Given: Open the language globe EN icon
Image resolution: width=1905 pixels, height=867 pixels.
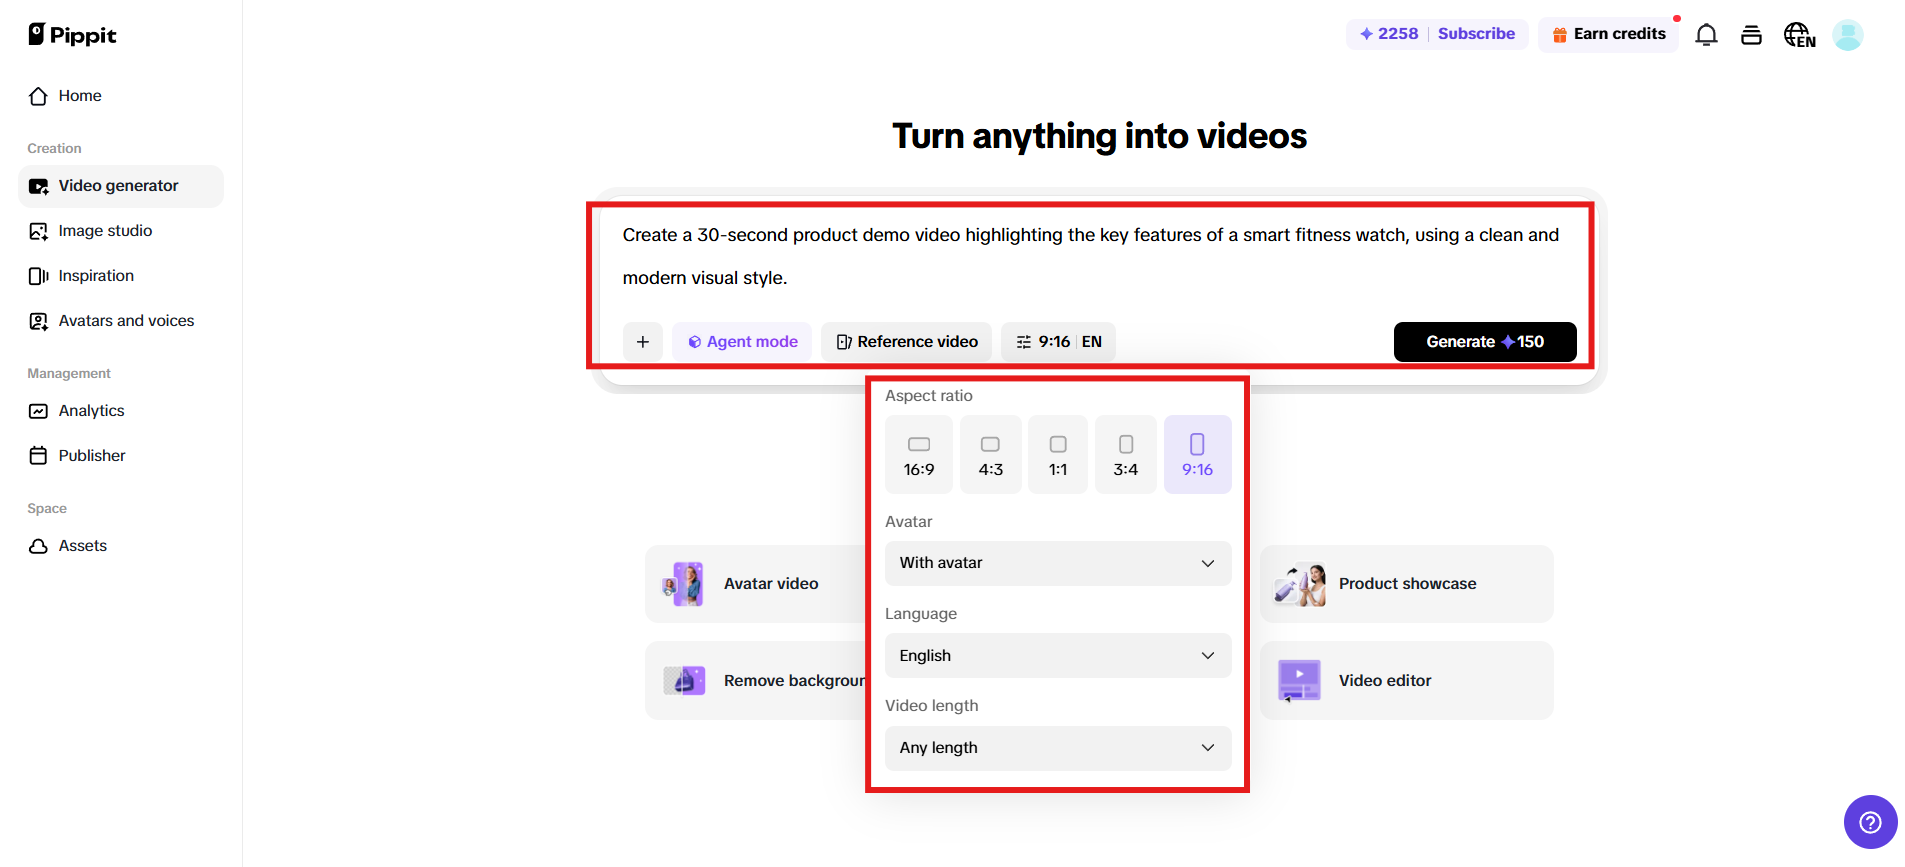Looking at the screenshot, I should 1799,35.
